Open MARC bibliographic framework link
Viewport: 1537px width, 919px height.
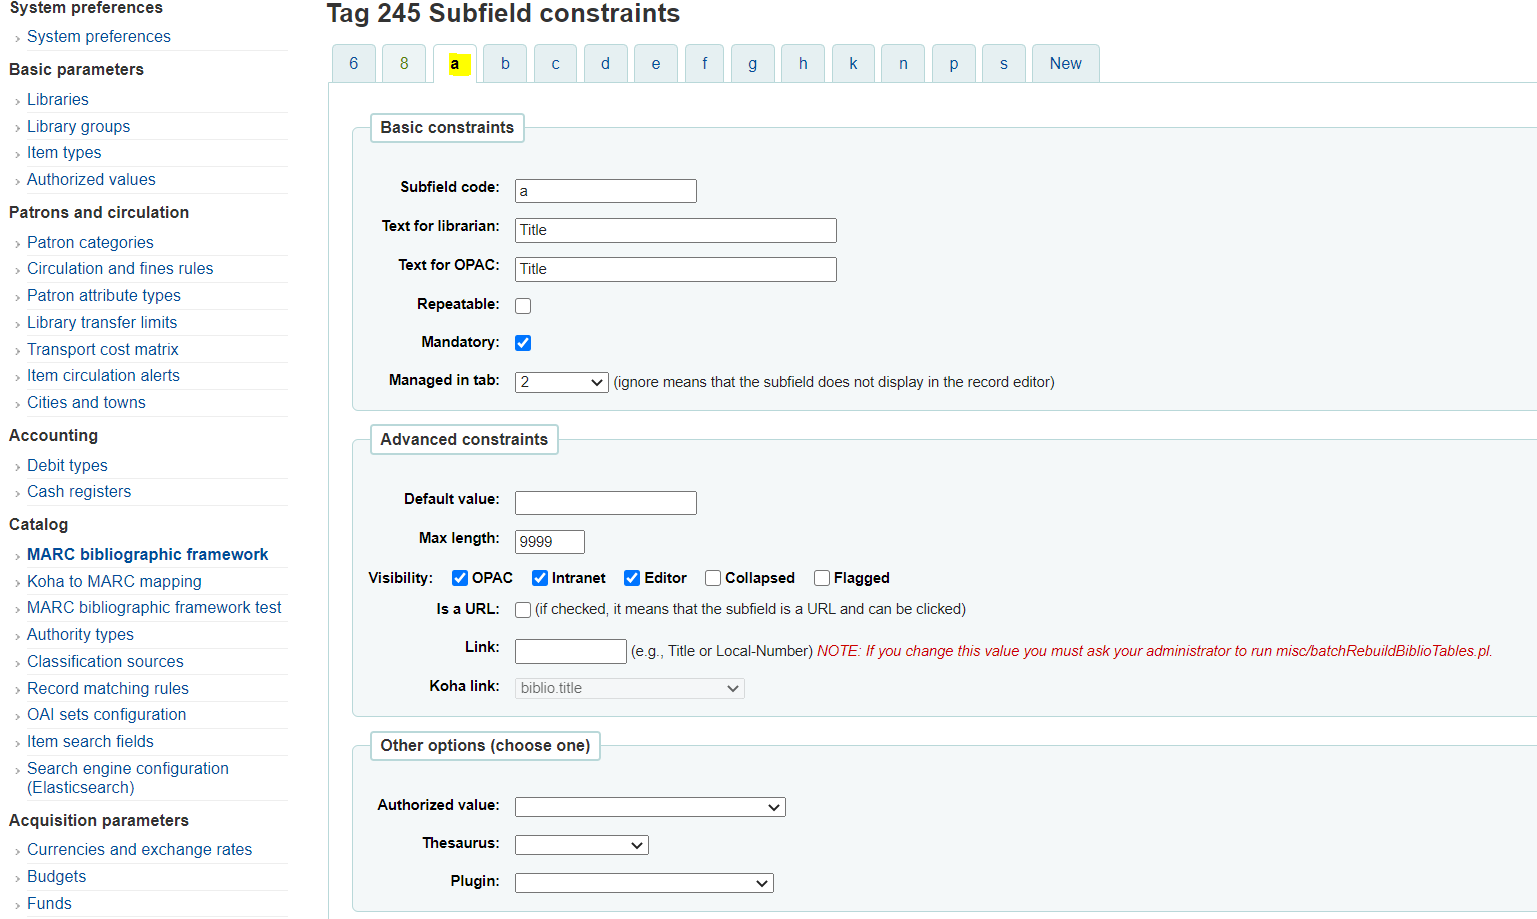pyautogui.click(x=147, y=554)
